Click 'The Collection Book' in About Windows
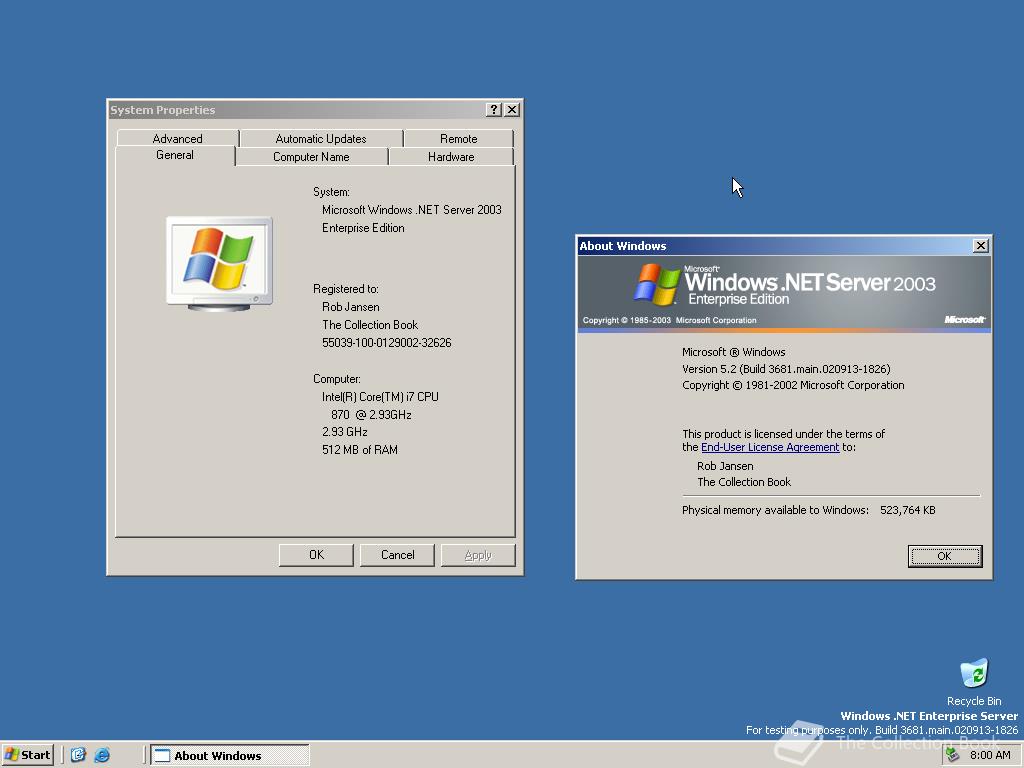1024x768 pixels. click(744, 482)
